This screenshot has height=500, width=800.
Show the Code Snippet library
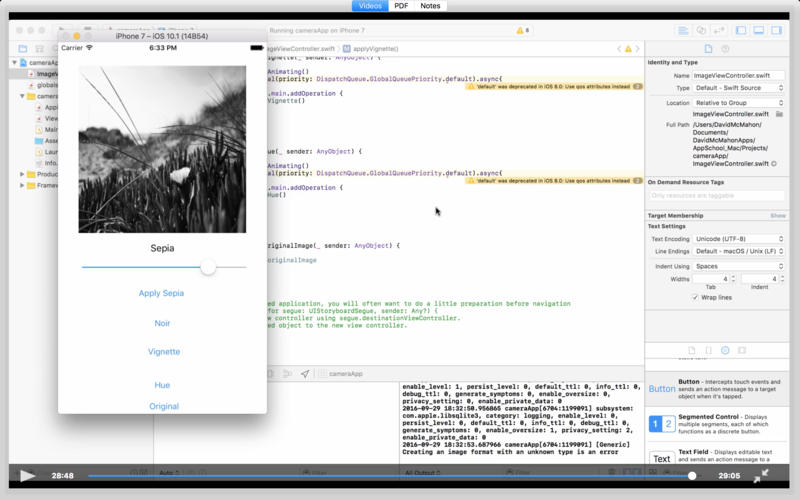[708, 351]
